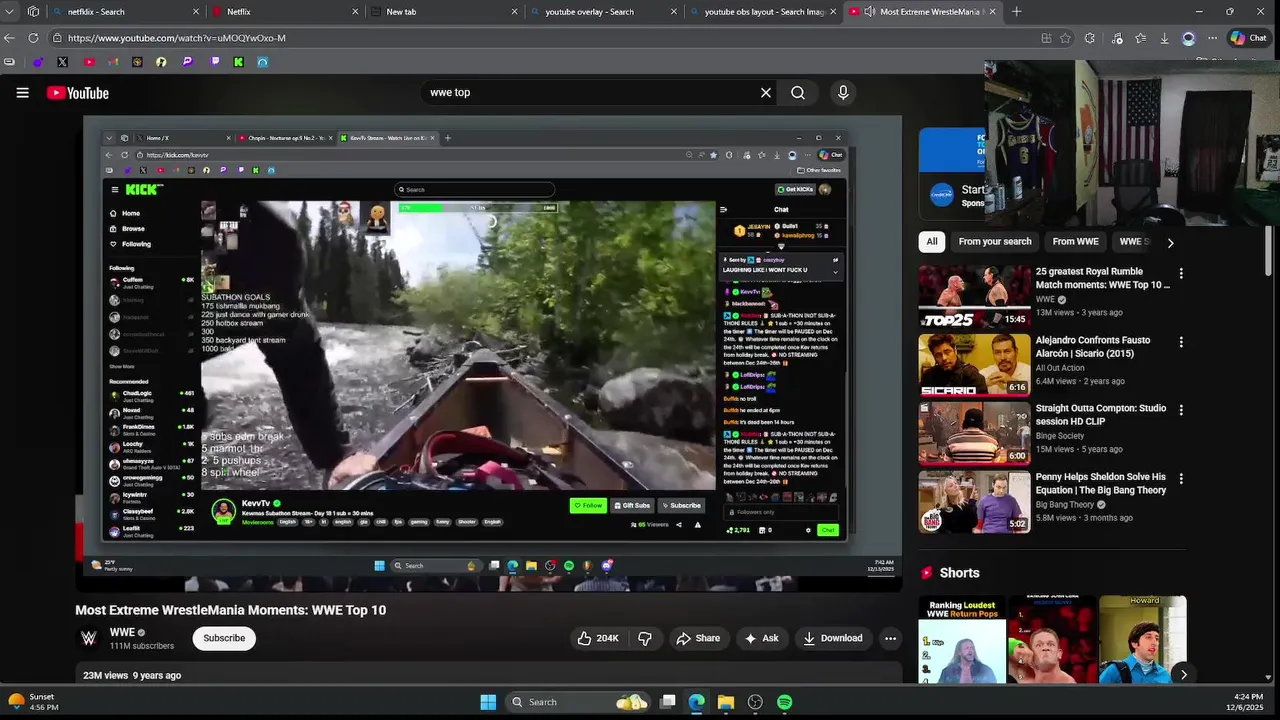The width and height of the screenshot is (1280, 720).
Task: Open browser extensions puzzle icon
Action: (x=1090, y=38)
